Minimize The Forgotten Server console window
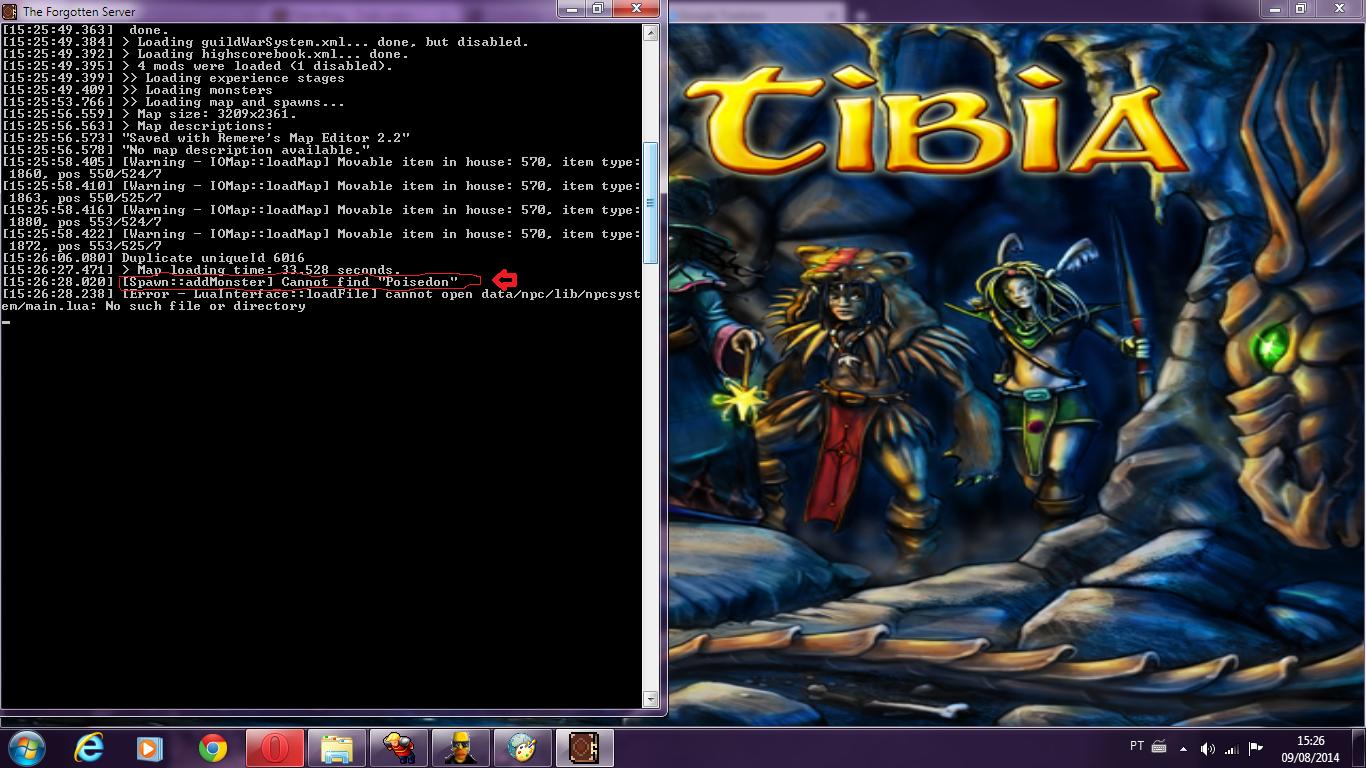Screen dimensions: 1366x768 [574, 9]
